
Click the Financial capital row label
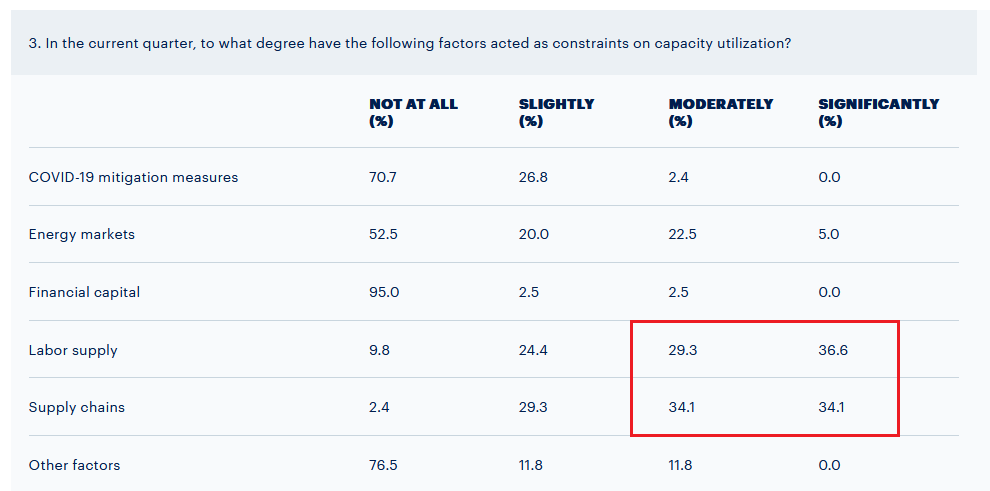[84, 292]
